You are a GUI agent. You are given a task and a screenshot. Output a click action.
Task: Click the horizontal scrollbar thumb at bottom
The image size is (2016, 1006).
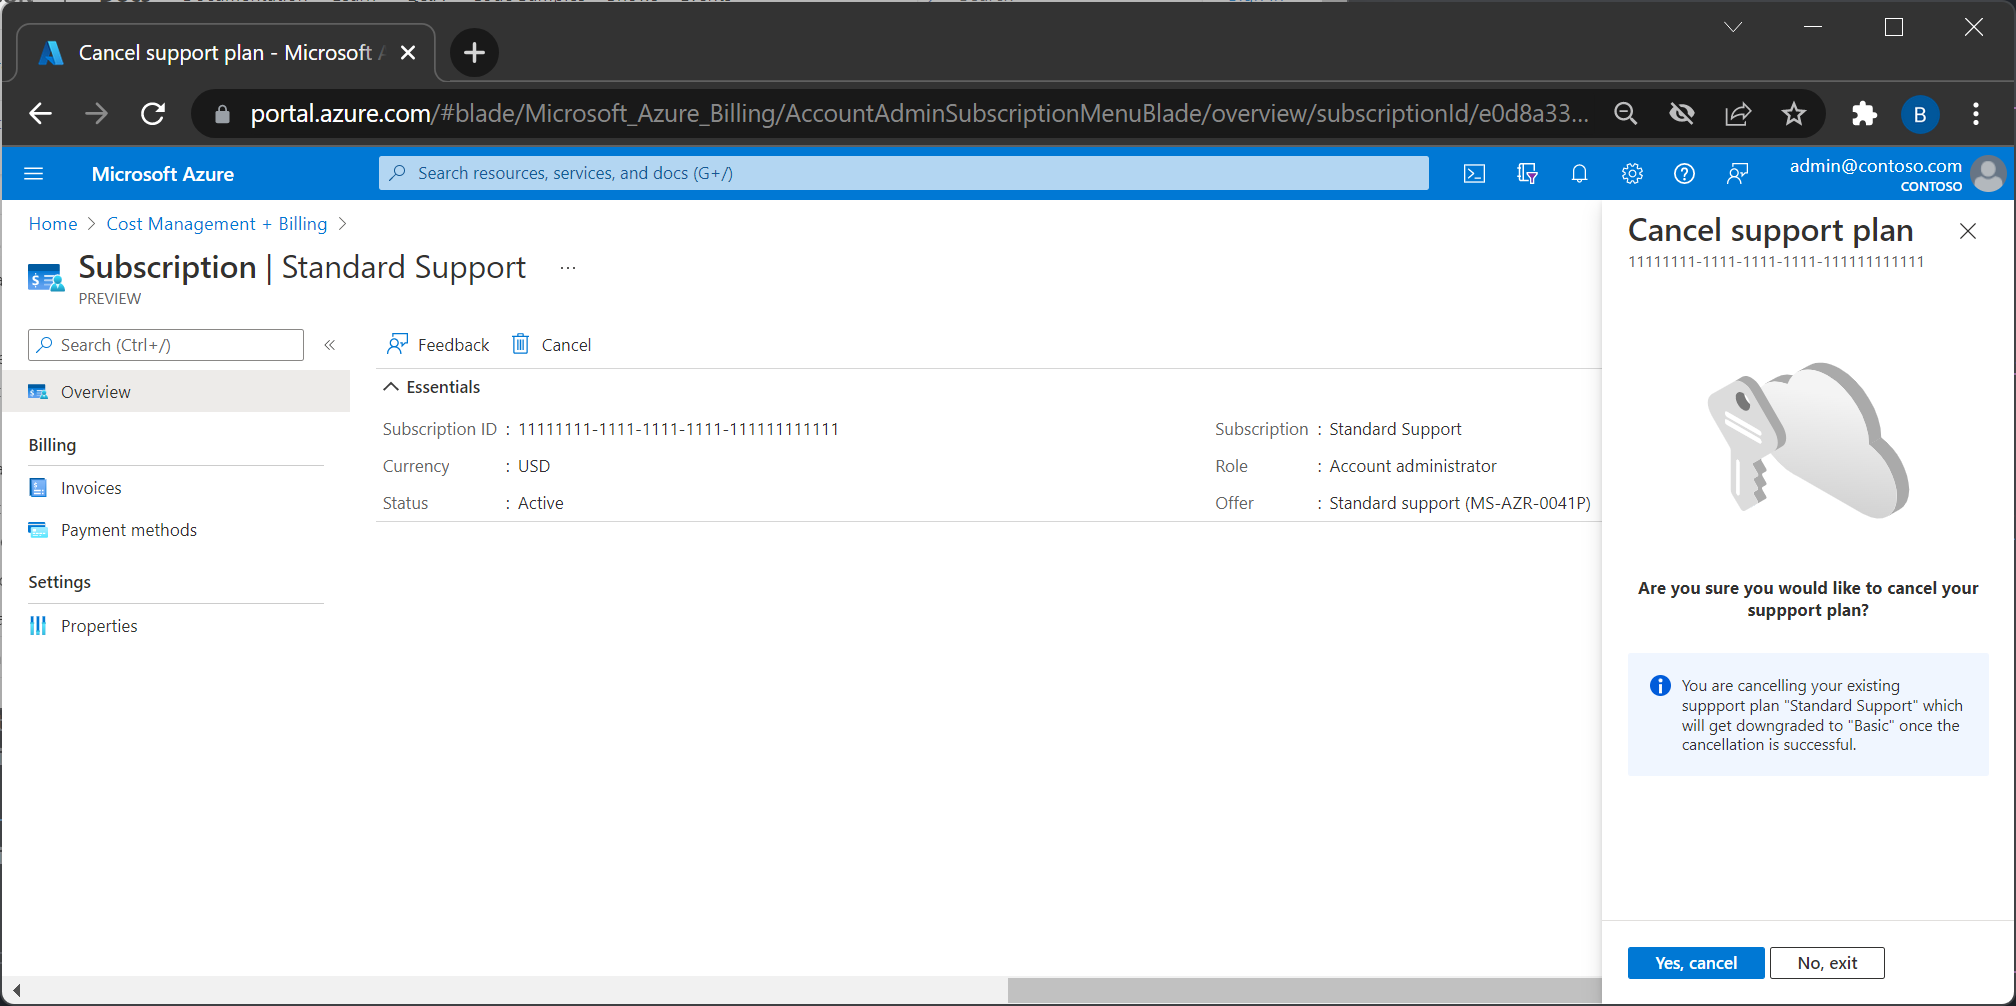(1305, 990)
